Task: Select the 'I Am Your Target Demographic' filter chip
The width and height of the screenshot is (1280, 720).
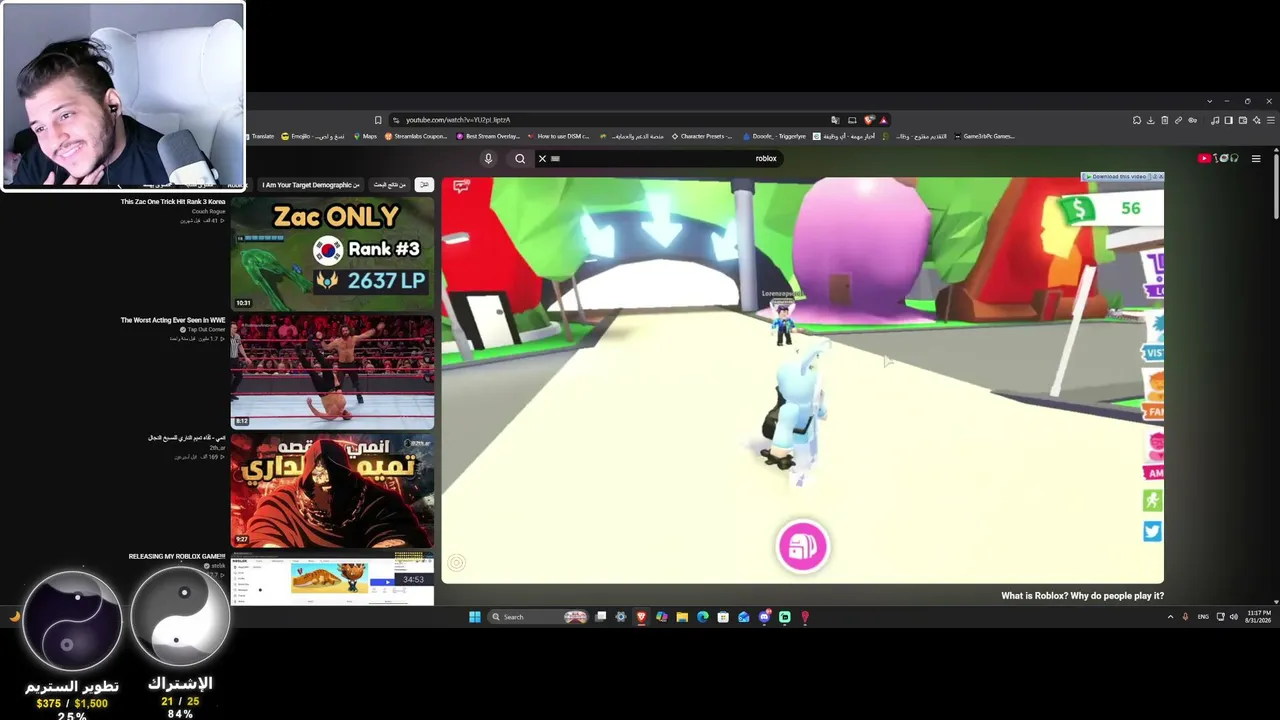Action: pos(311,185)
